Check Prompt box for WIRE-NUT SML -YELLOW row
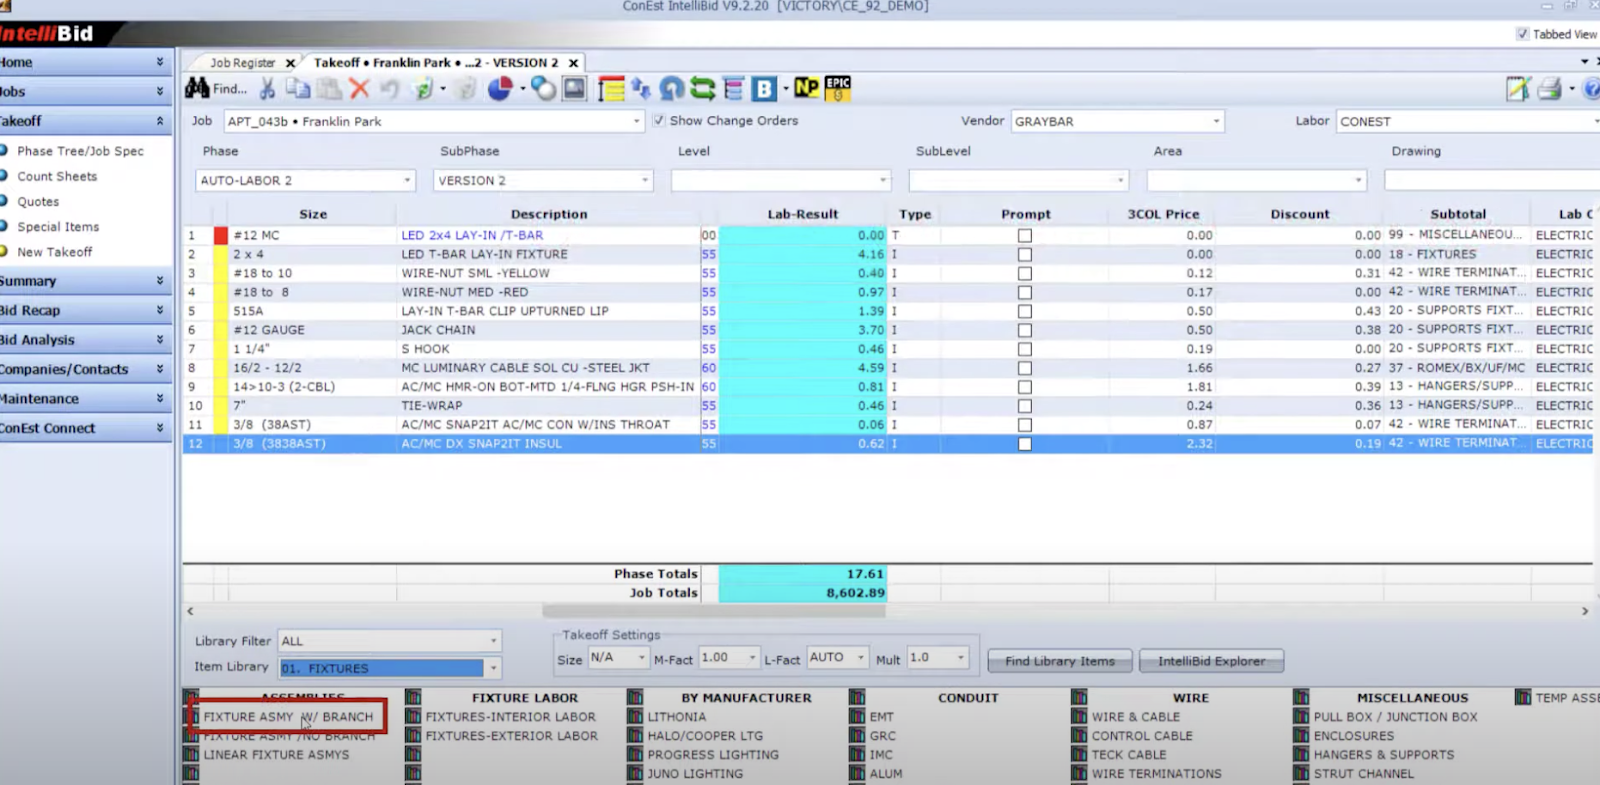 (1025, 274)
